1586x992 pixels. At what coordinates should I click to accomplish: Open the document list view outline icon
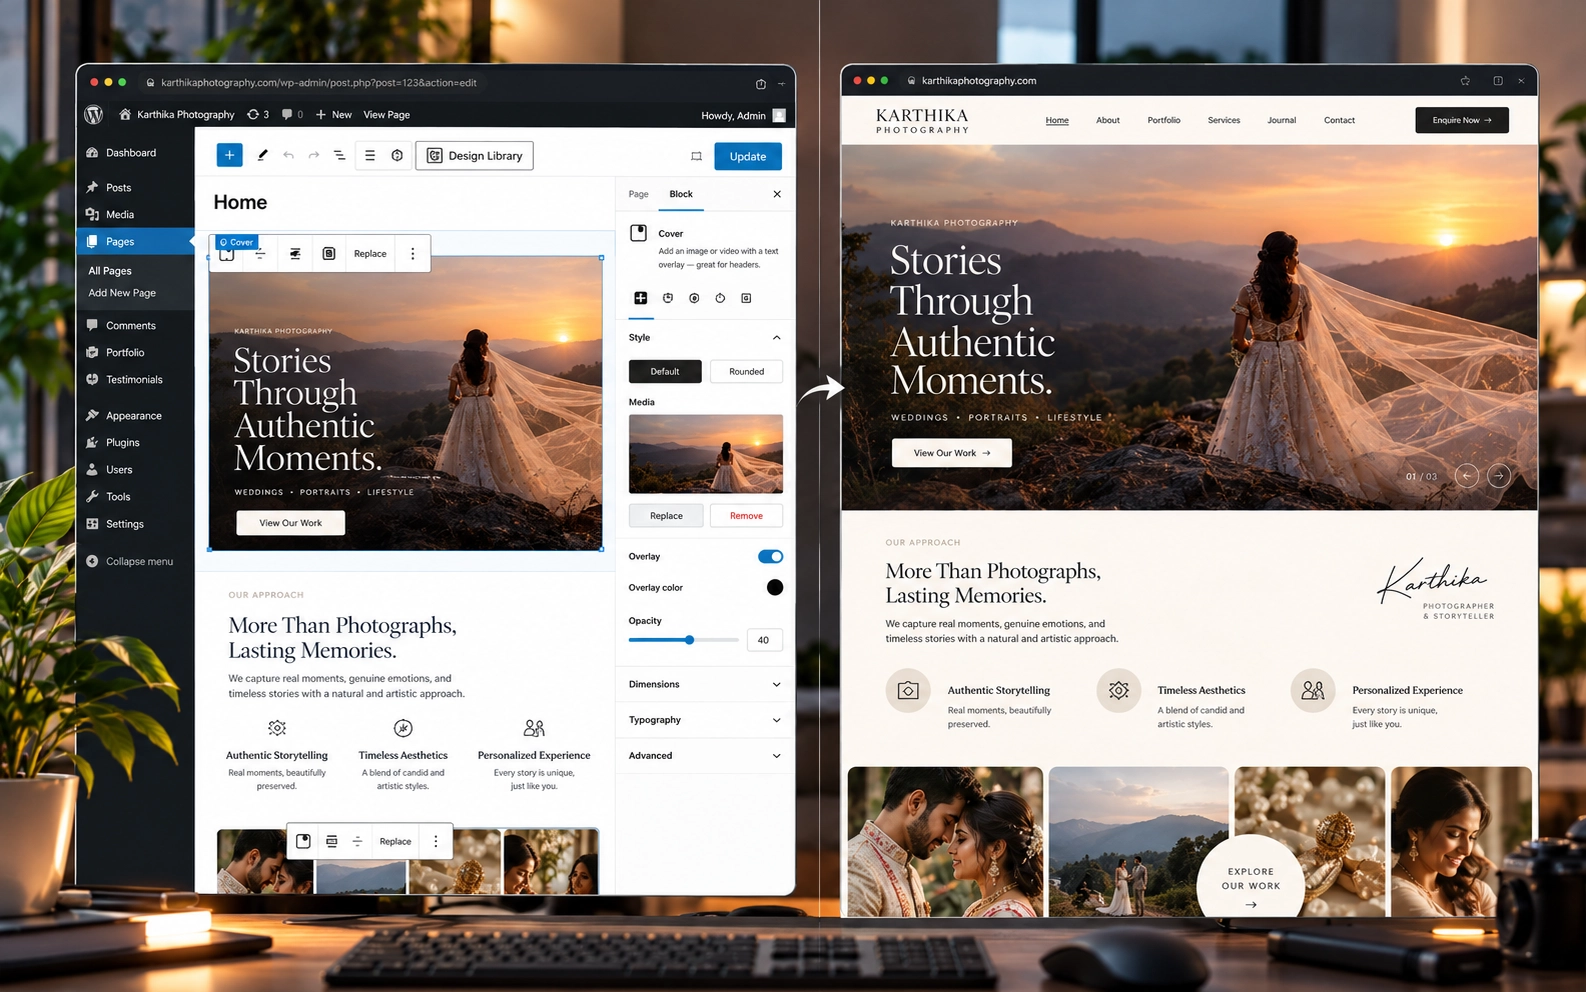click(x=339, y=155)
